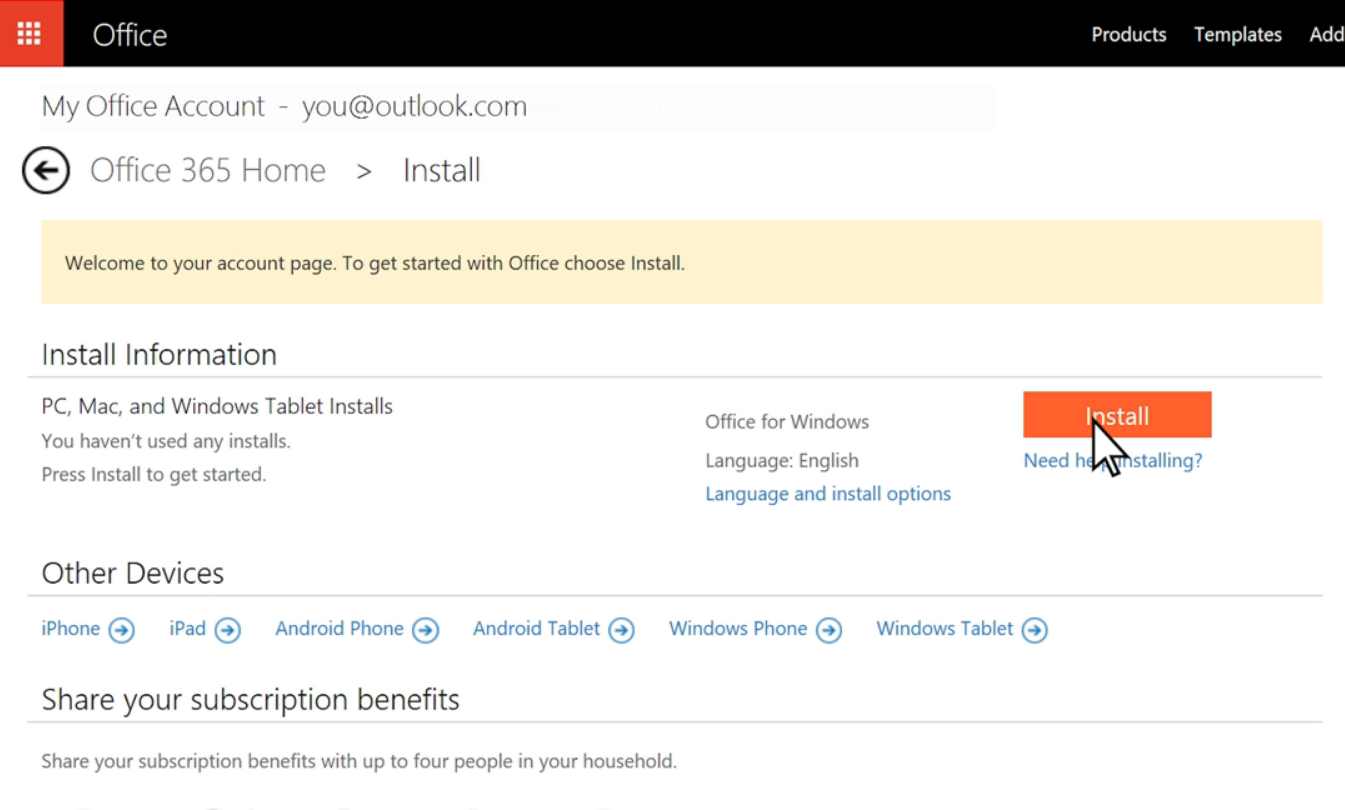Click the My Office Account heading
This screenshot has height=810, width=1345.
(x=153, y=106)
